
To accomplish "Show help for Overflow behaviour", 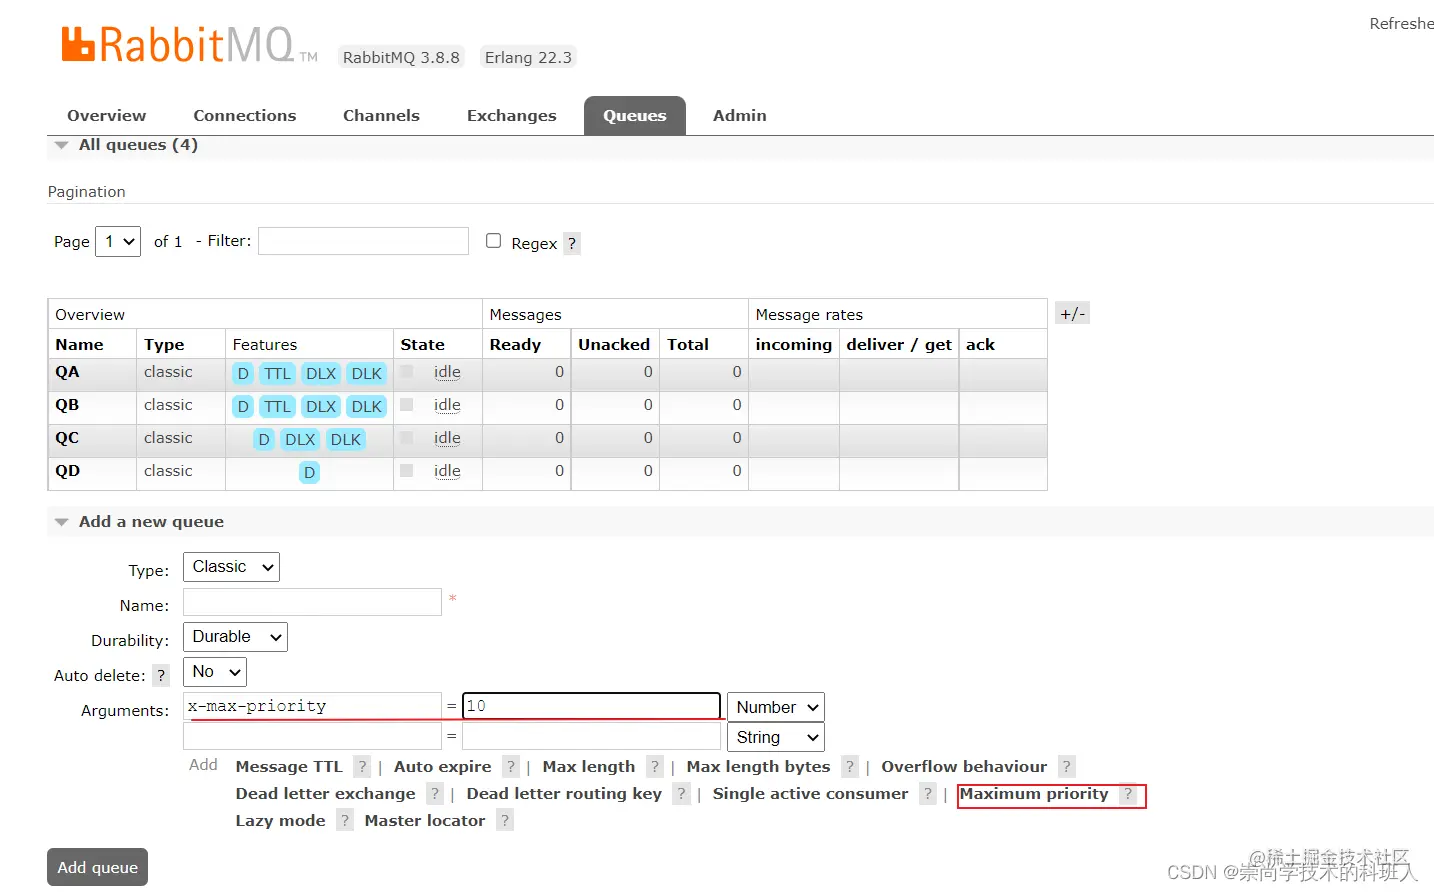I will point(1067,767).
